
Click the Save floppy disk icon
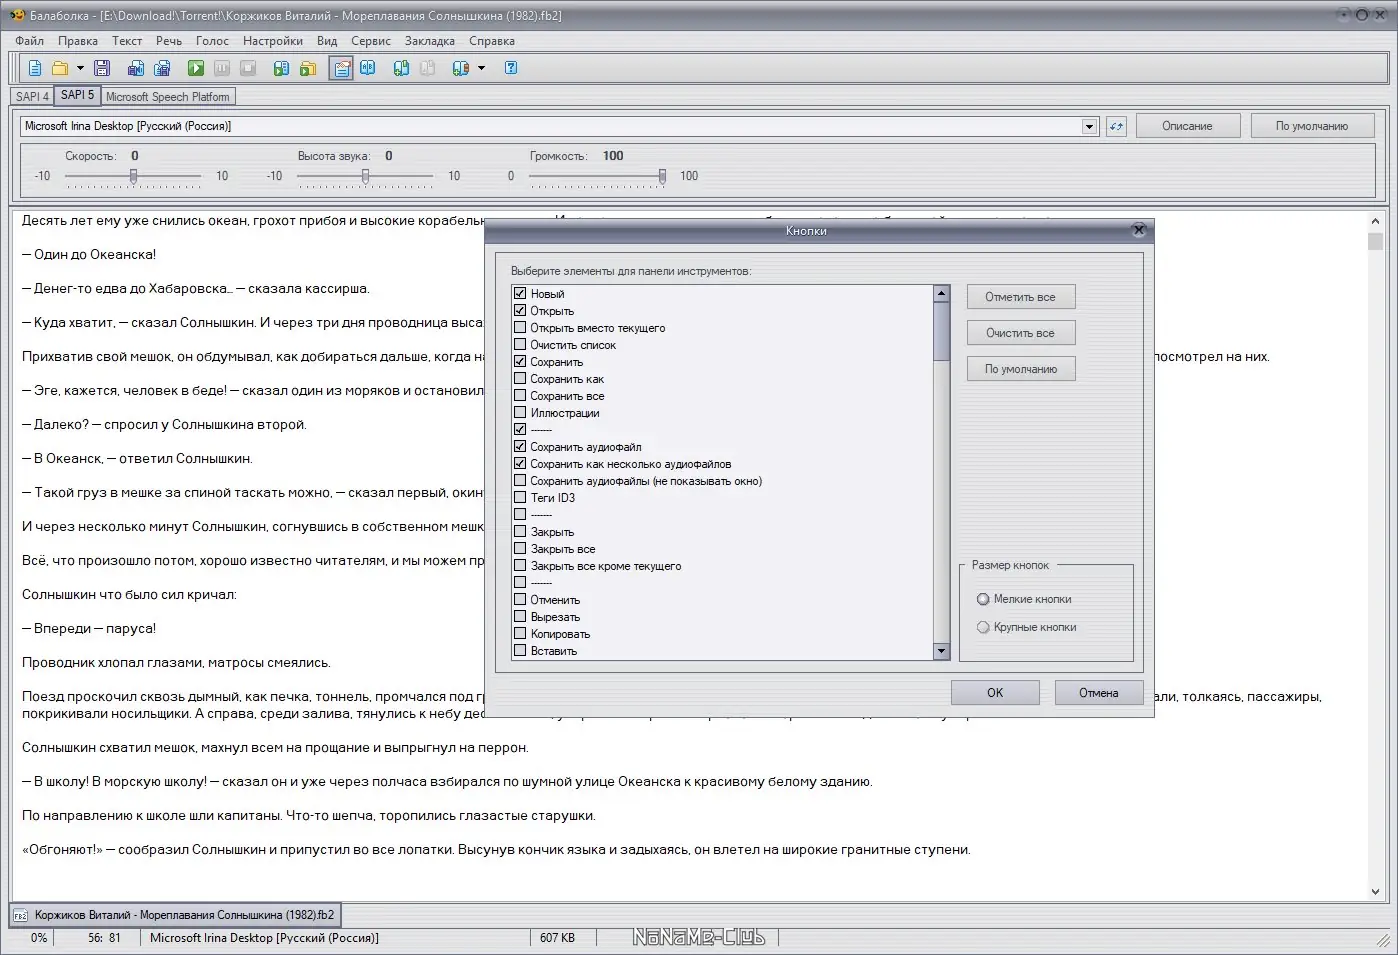coord(102,68)
